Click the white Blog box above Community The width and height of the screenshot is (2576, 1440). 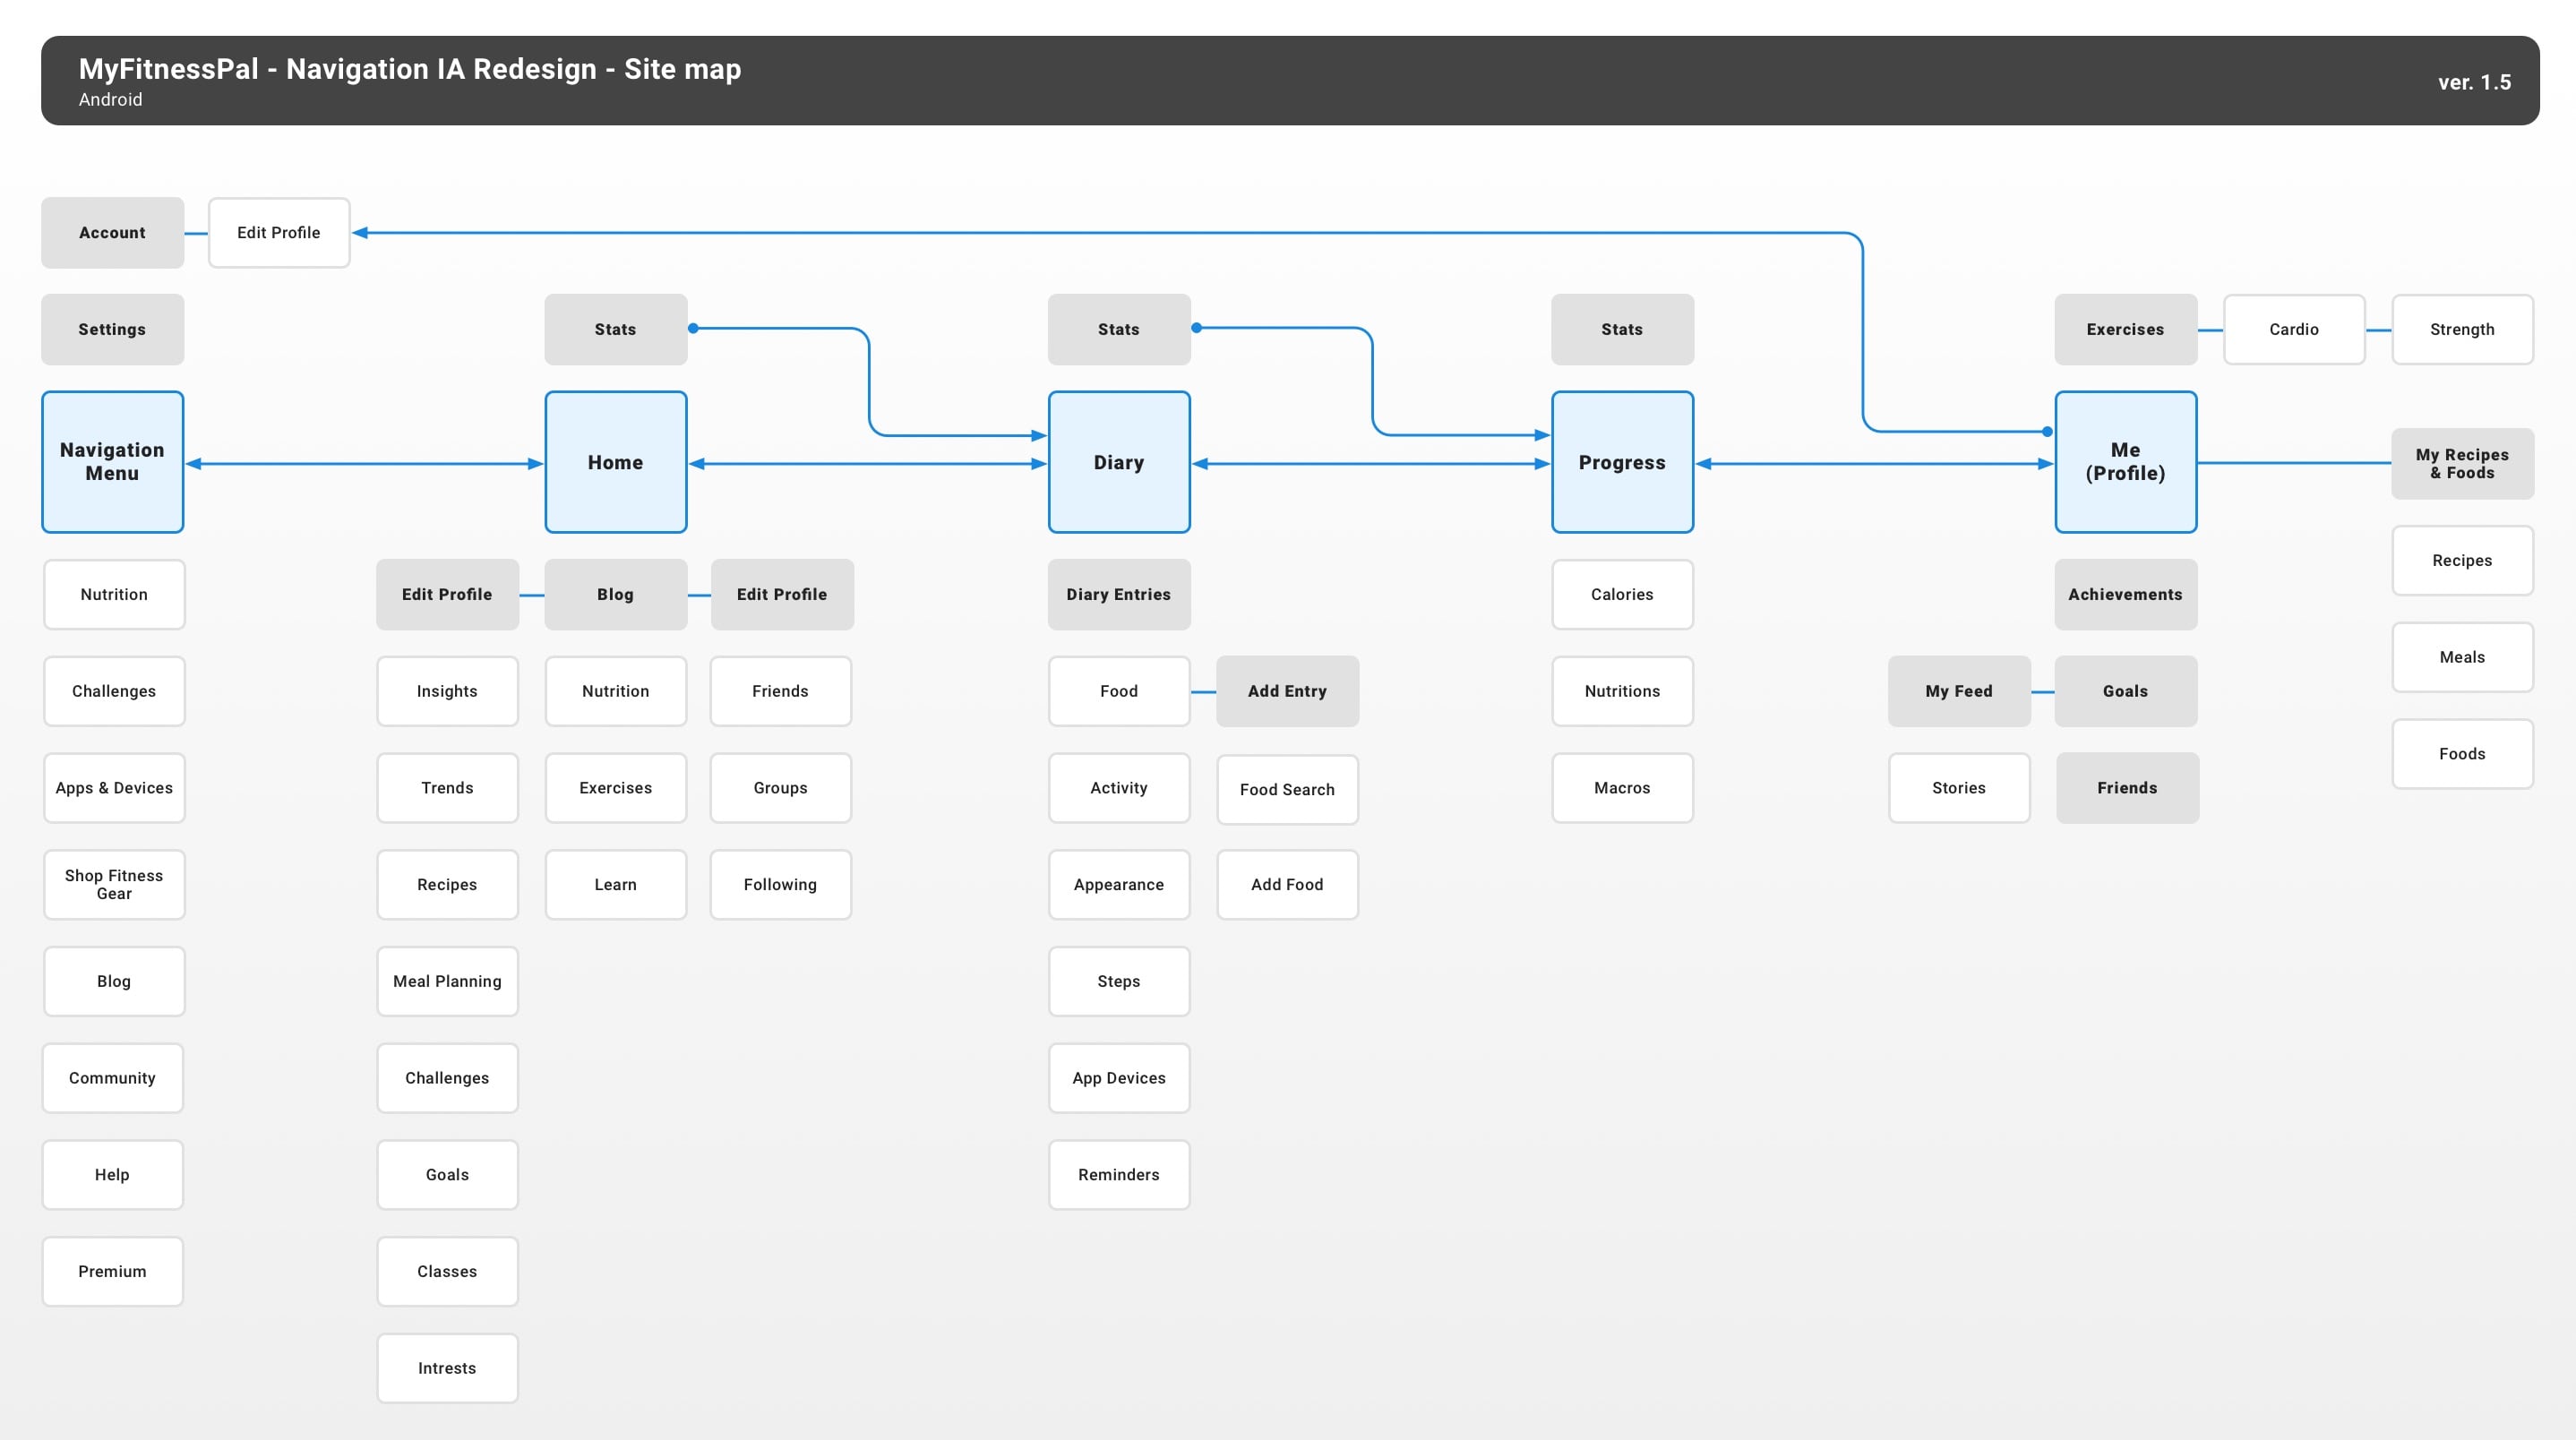click(114, 982)
